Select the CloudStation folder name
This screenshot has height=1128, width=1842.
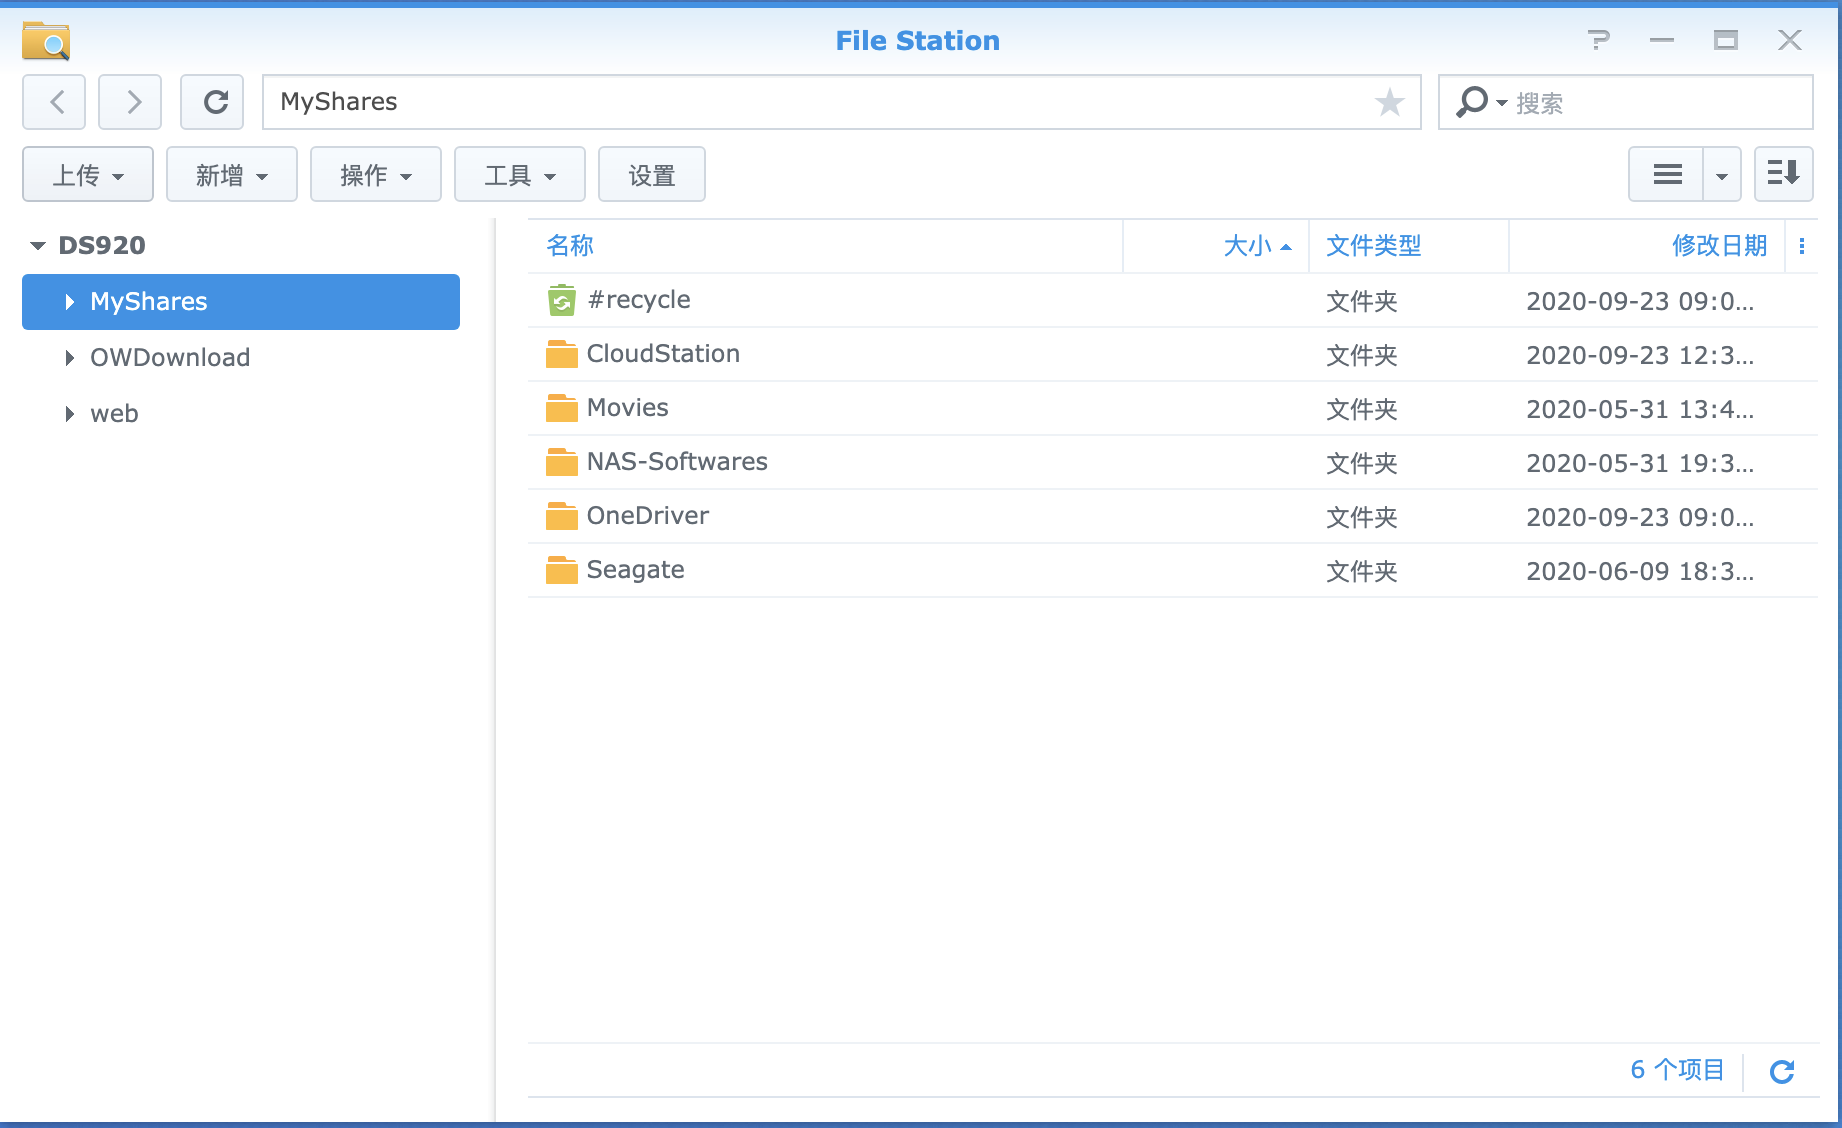tap(663, 354)
